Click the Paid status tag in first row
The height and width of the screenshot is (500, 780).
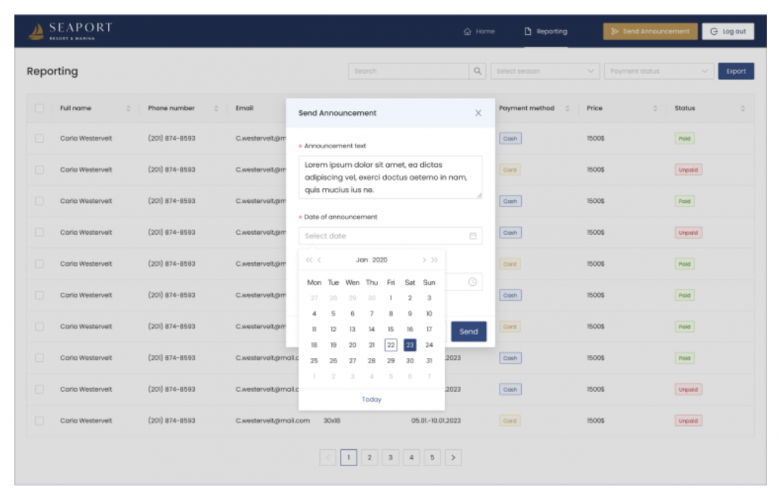[684, 138]
